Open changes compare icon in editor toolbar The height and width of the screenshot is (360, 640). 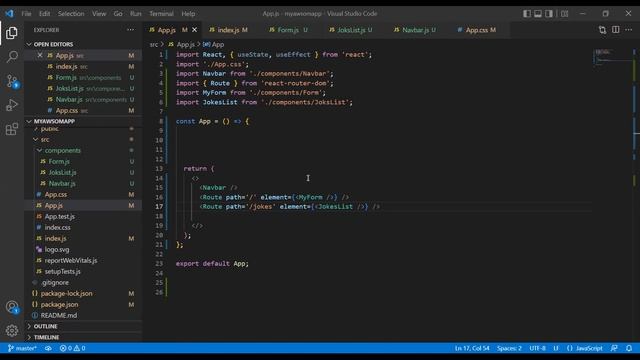tap(602, 30)
